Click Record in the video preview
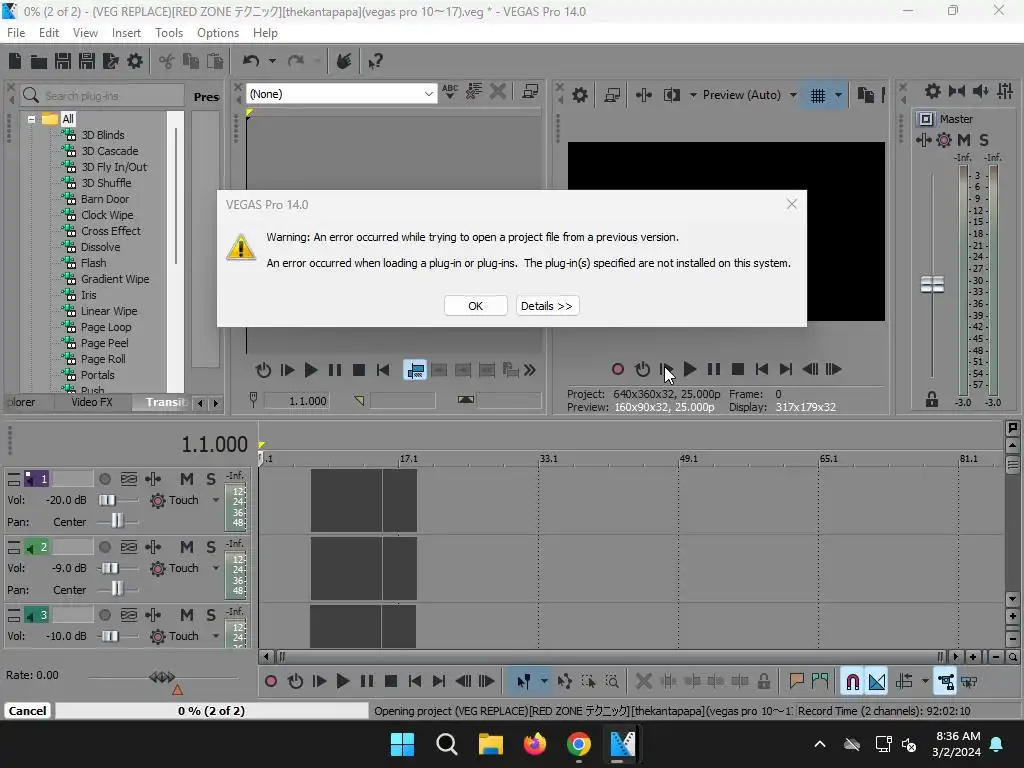 click(618, 369)
